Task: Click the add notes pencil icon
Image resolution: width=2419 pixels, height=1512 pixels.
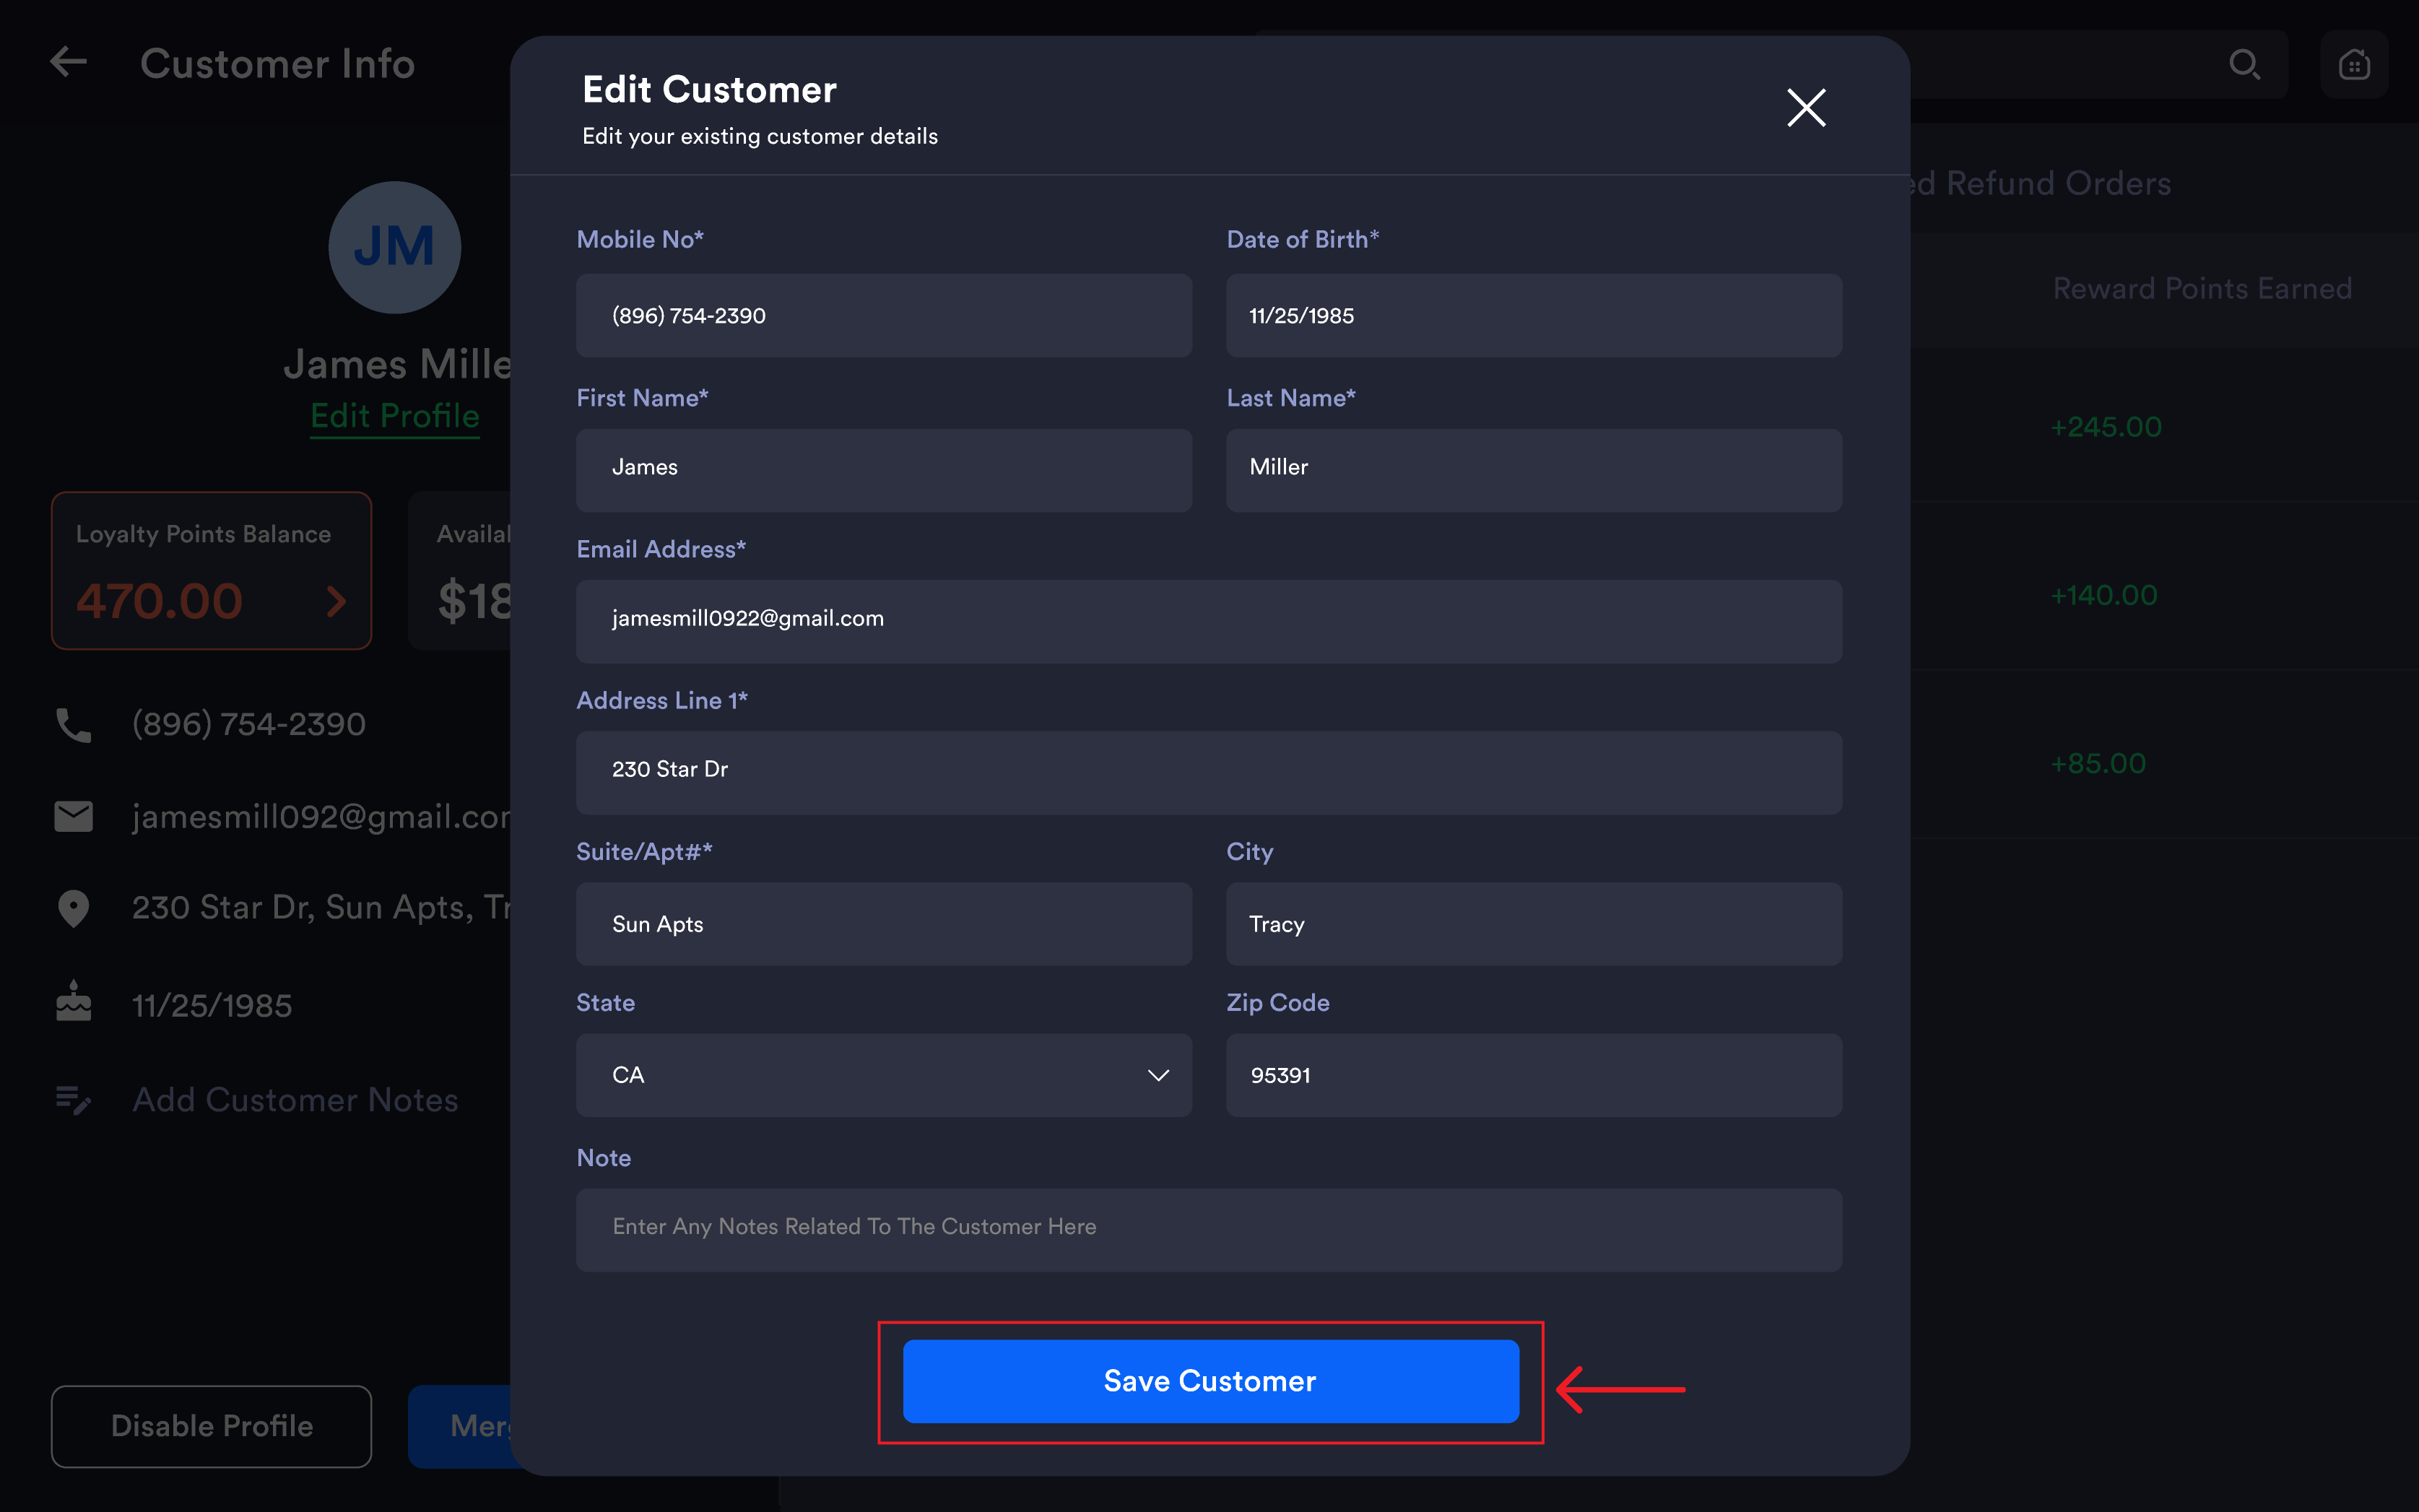Action: [x=73, y=1100]
